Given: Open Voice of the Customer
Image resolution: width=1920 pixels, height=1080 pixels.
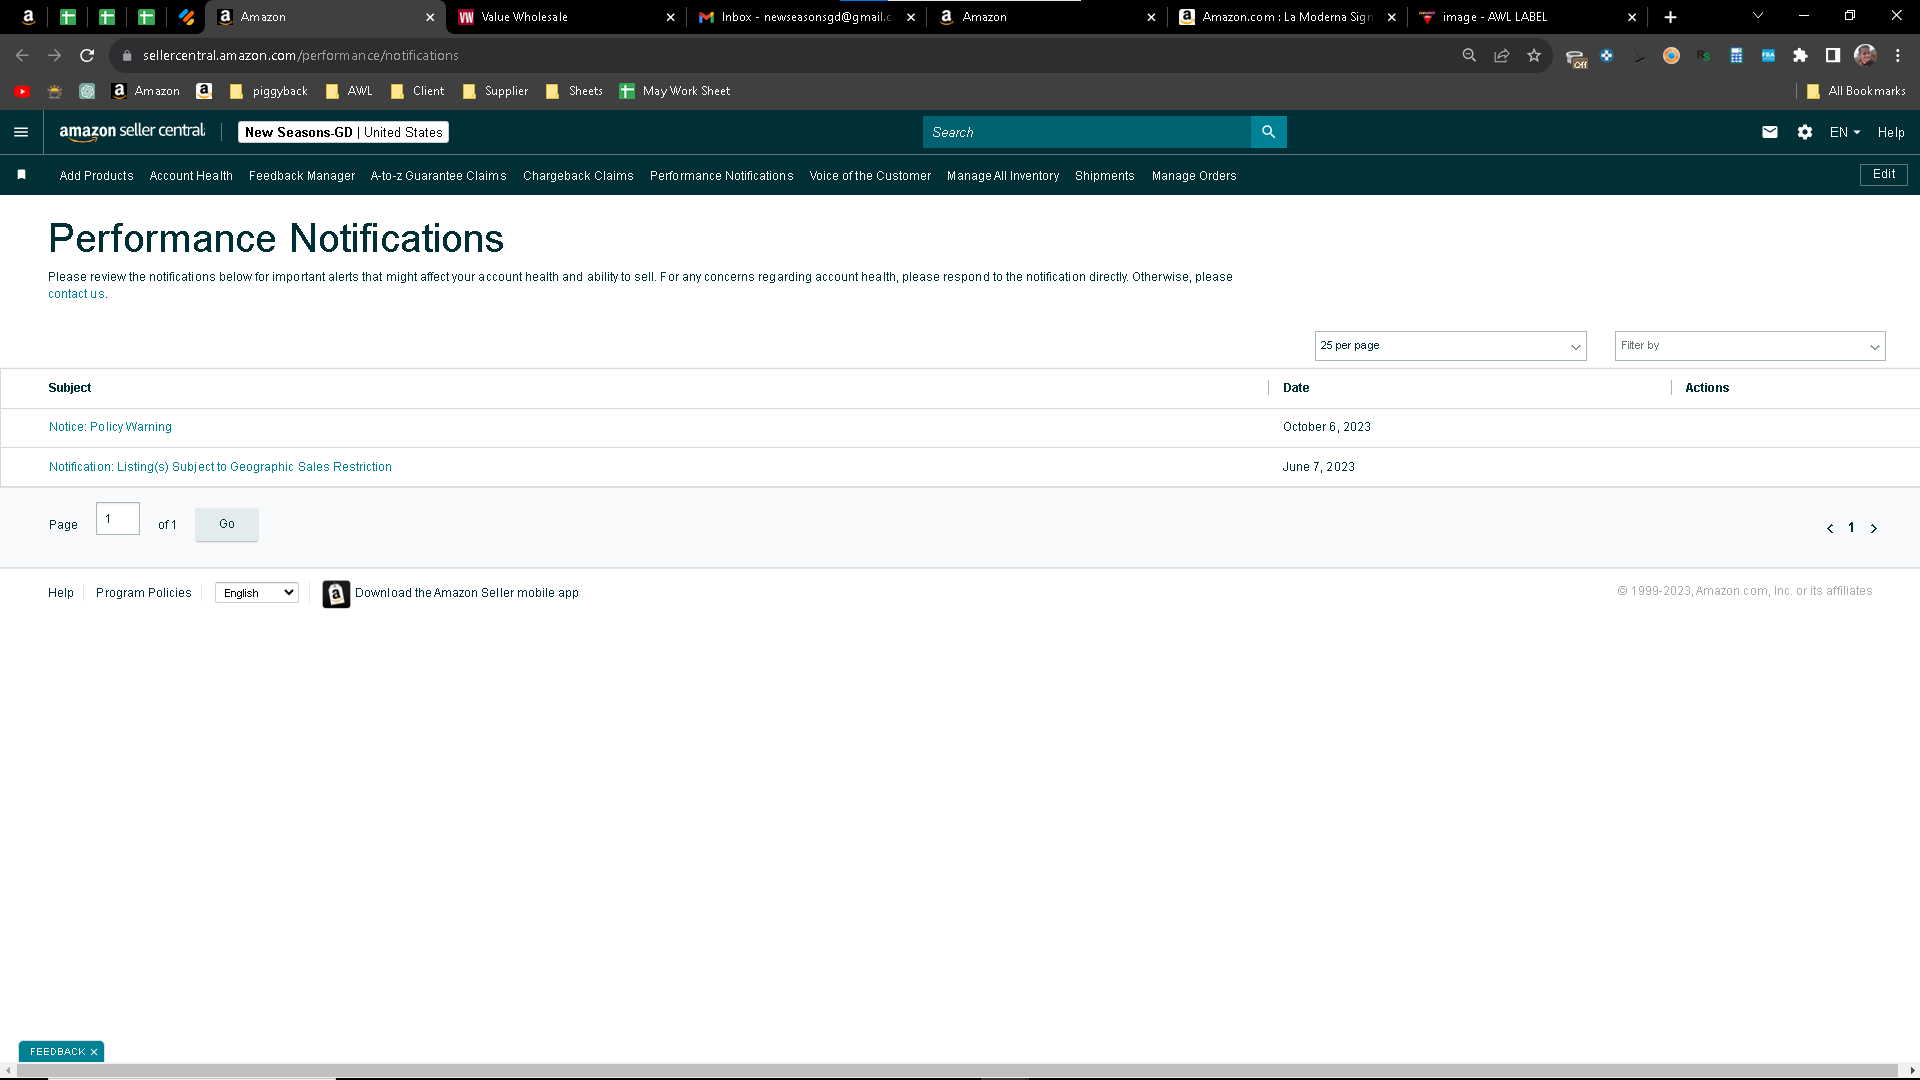Looking at the screenshot, I should pos(870,176).
